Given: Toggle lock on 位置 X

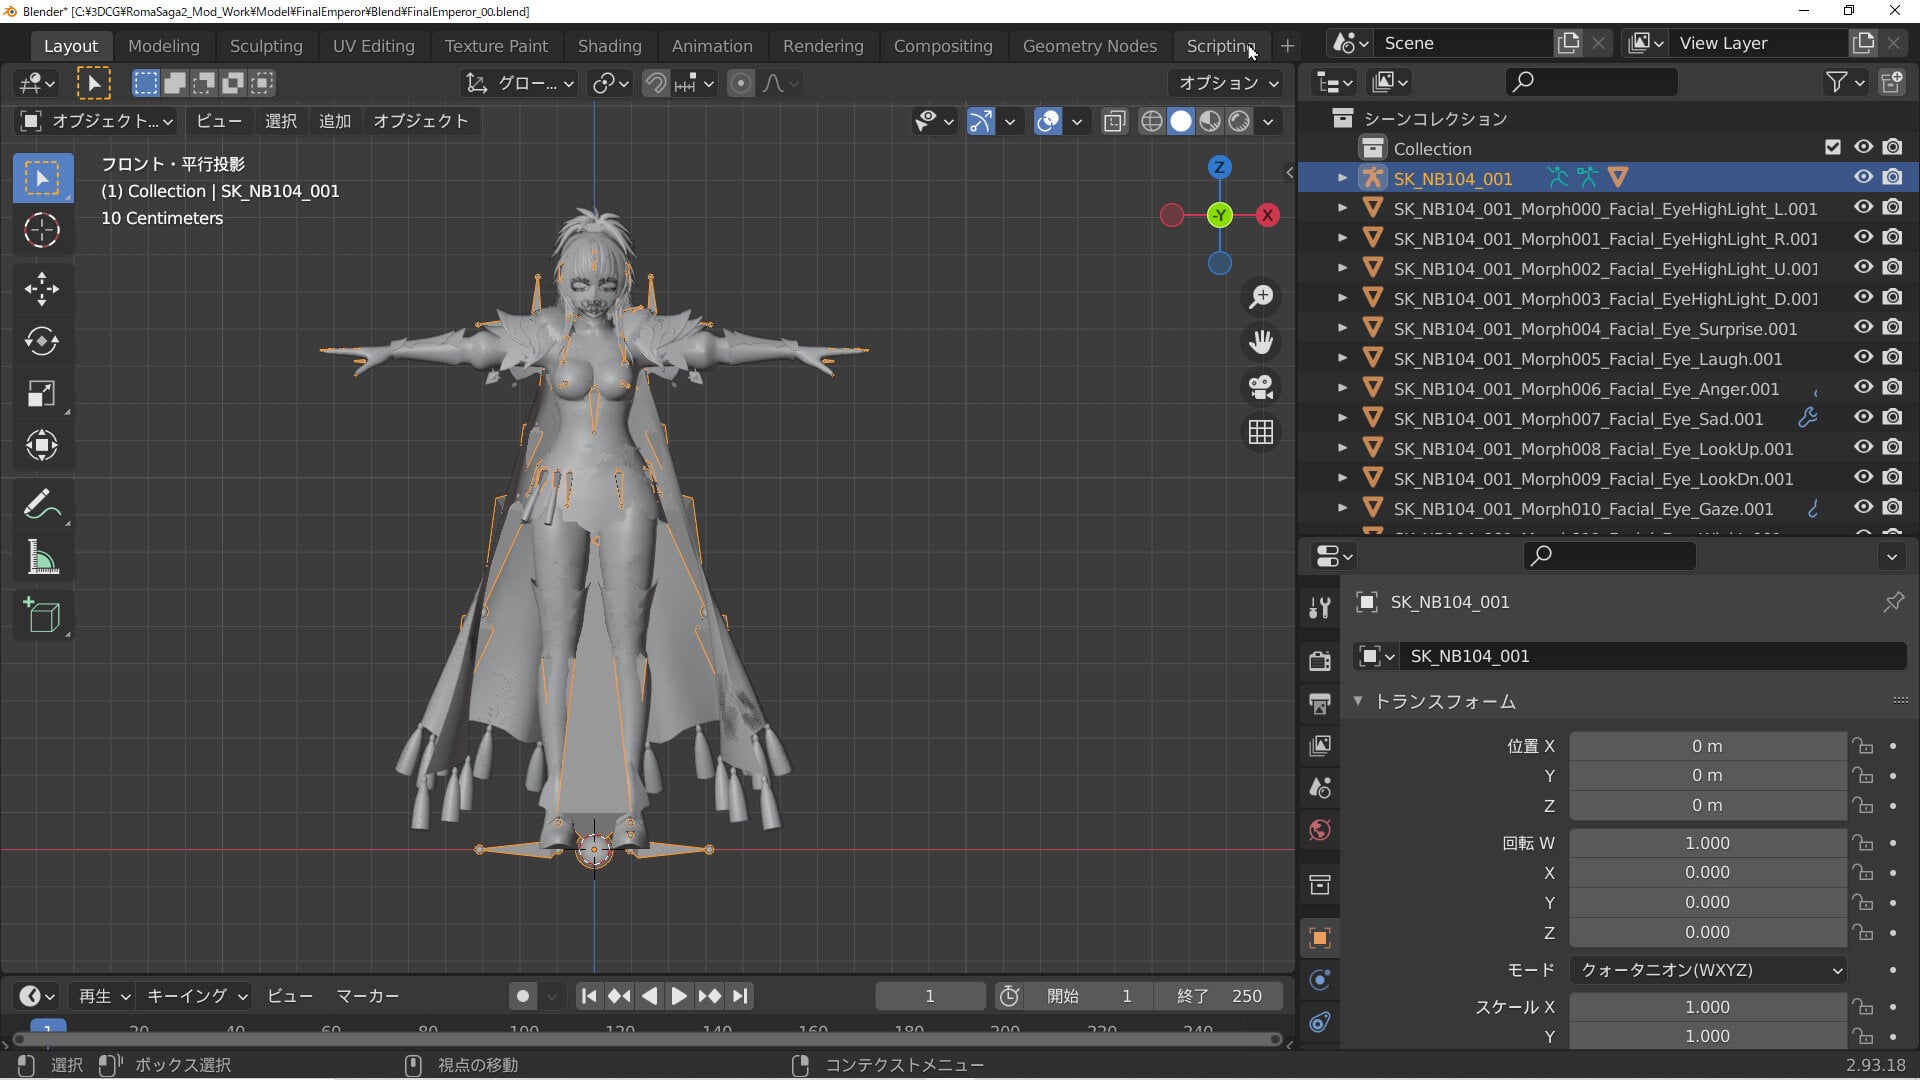Looking at the screenshot, I should pyautogui.click(x=1862, y=746).
